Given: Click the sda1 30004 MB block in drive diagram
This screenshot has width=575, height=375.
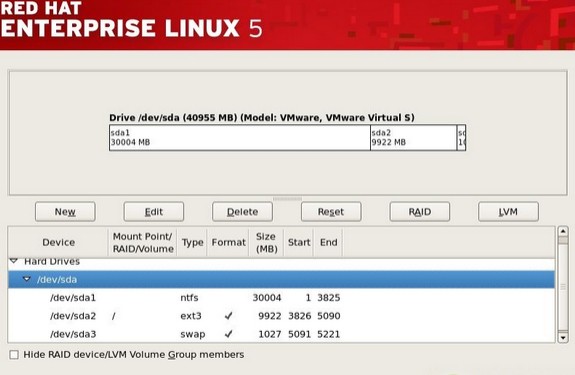Looking at the screenshot, I should point(240,137).
